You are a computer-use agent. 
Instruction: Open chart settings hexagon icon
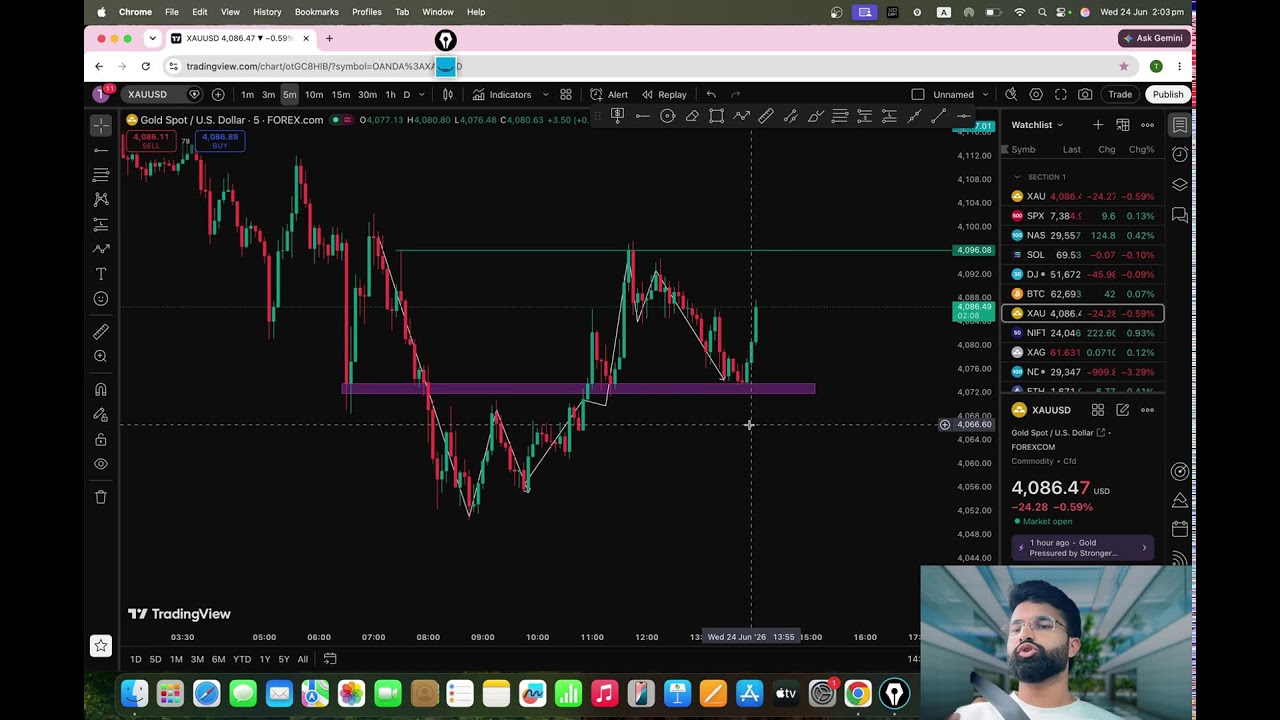[1036, 95]
